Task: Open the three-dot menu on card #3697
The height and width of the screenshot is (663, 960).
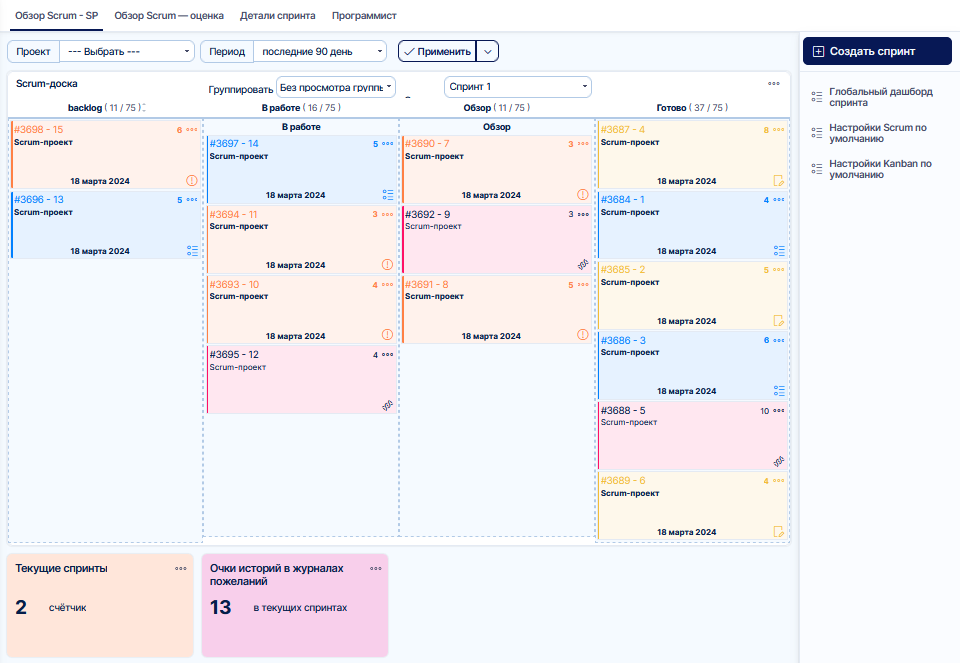Action: click(x=388, y=144)
